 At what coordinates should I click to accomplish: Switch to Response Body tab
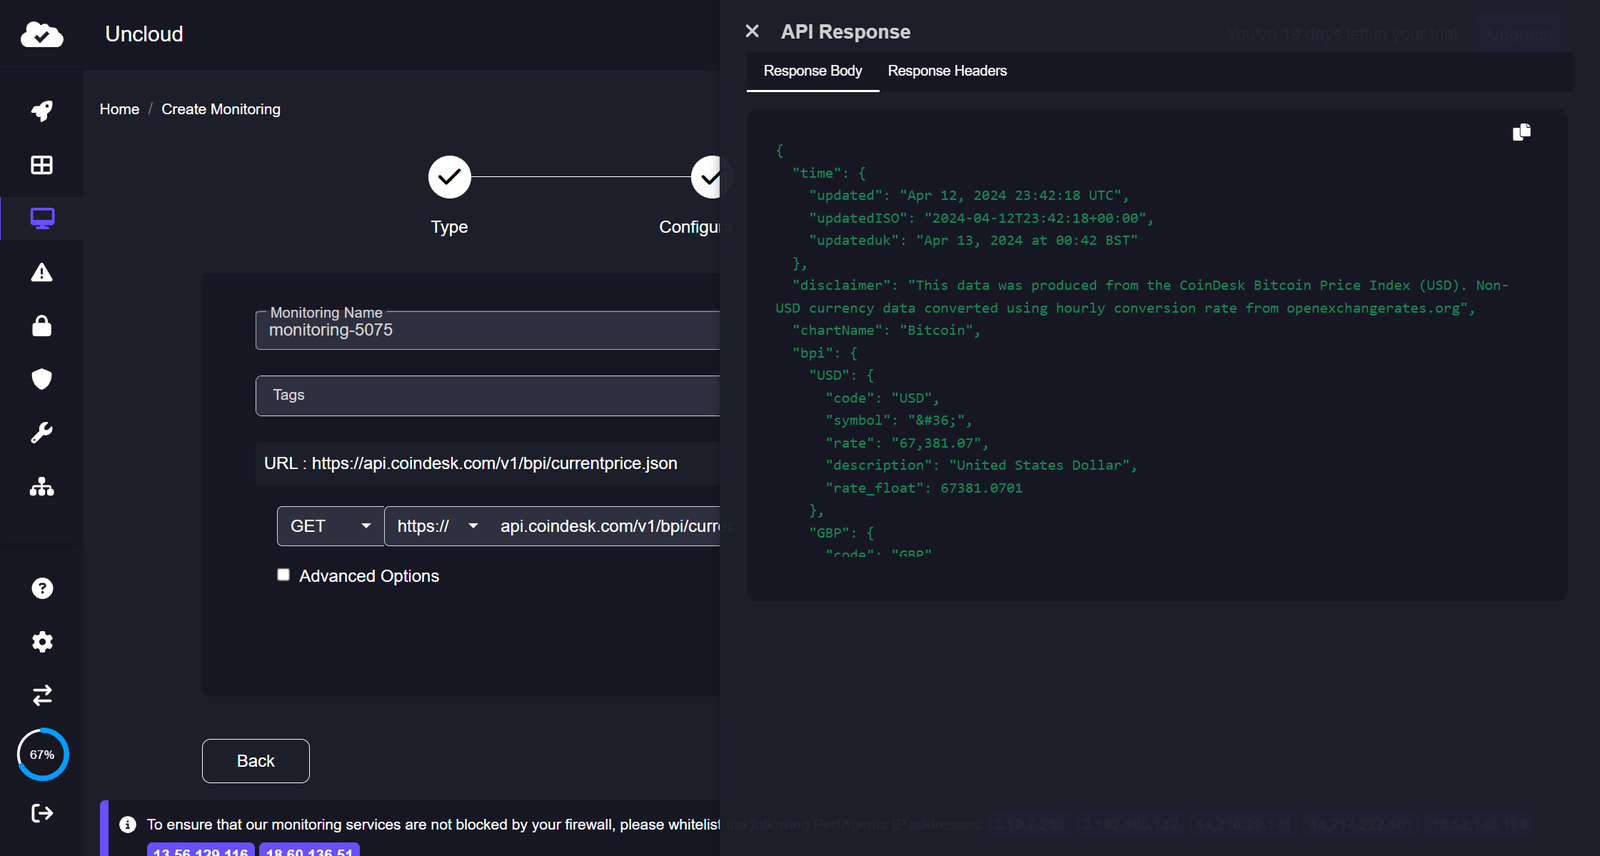(813, 71)
